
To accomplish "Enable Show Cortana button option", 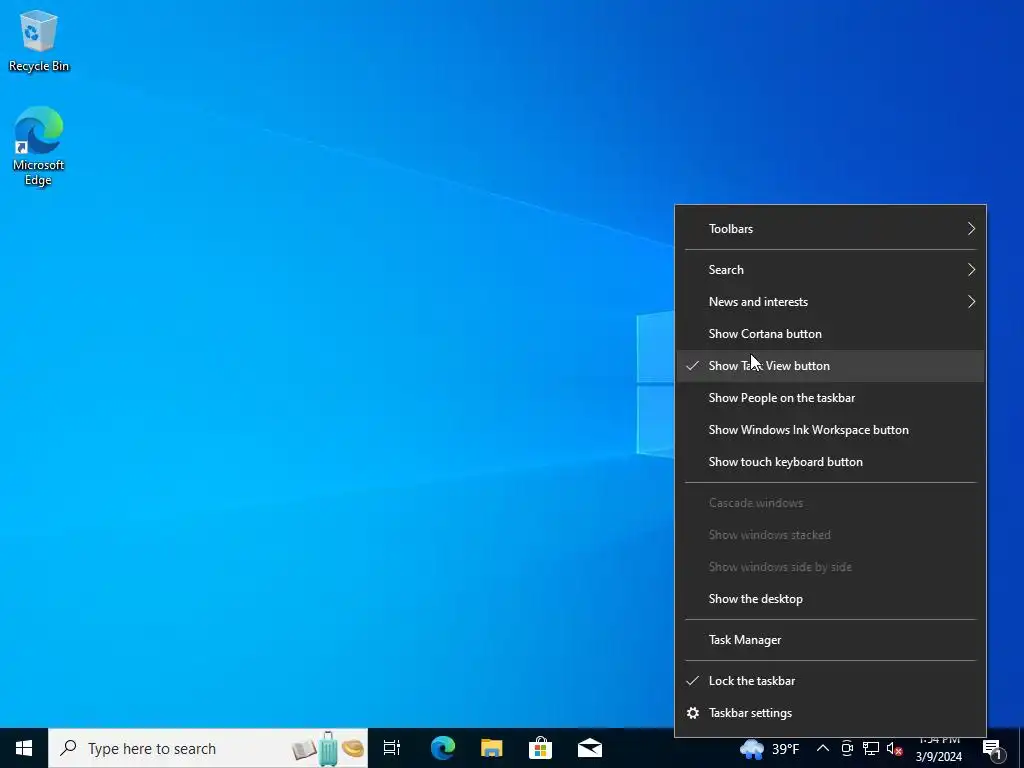I will pos(831,334).
